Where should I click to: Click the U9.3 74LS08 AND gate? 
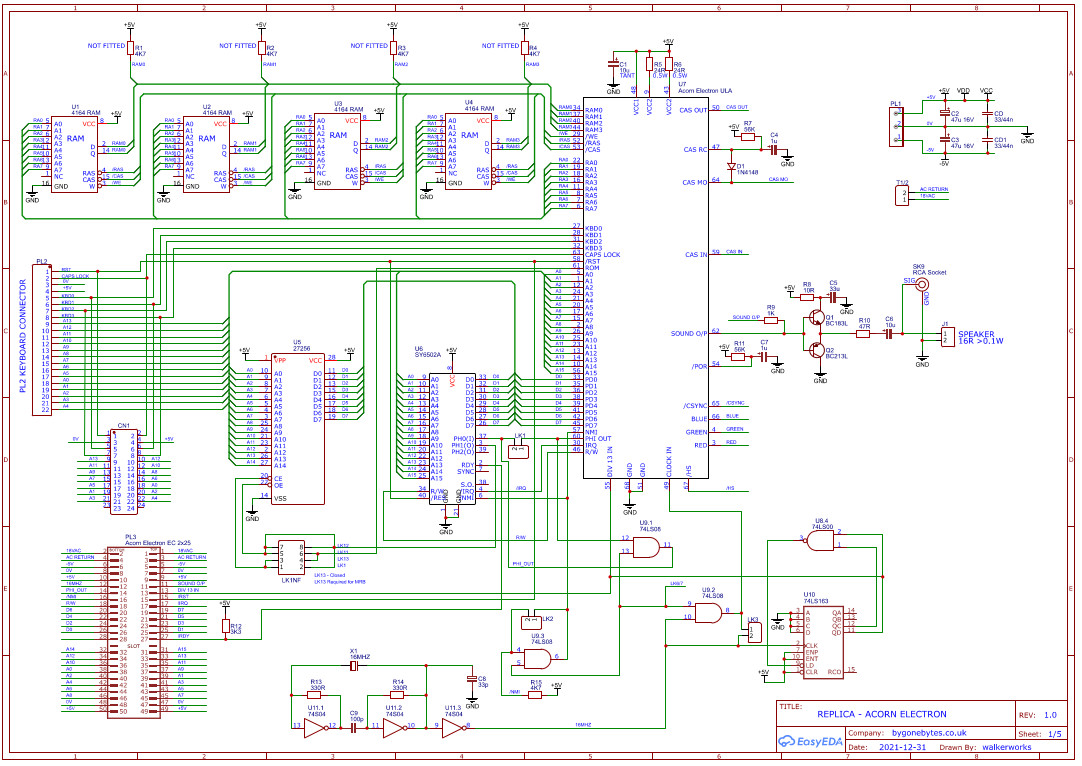[538, 660]
